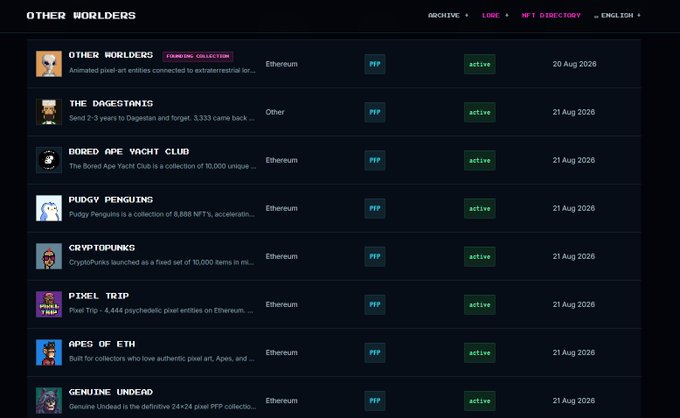Click the date in the Genuine Undead row

(574, 401)
